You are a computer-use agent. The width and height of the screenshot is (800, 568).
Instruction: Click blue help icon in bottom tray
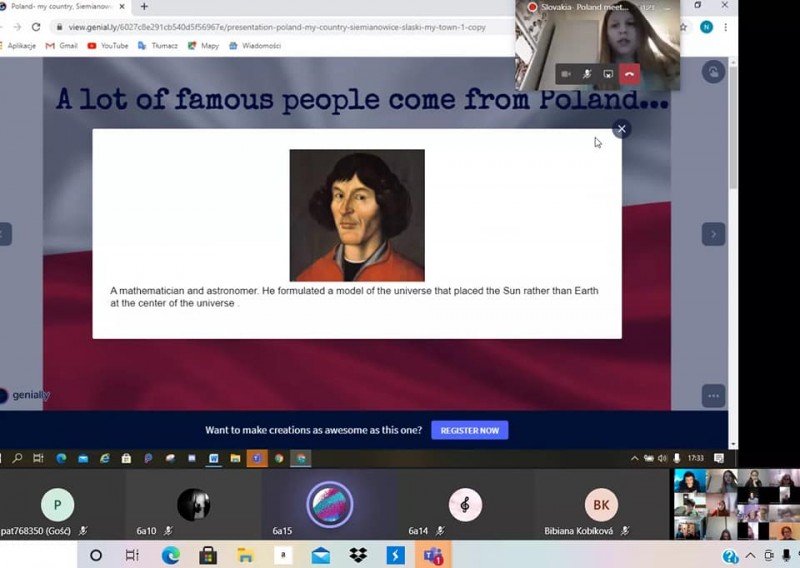(x=730, y=556)
